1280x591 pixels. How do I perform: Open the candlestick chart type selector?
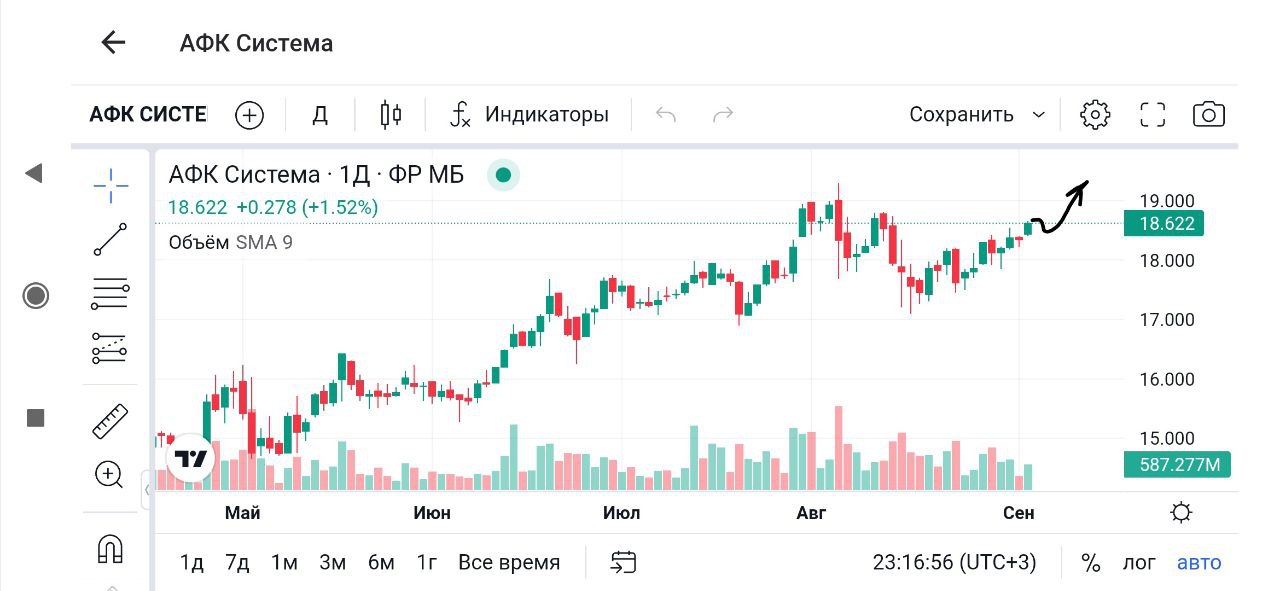(x=390, y=115)
